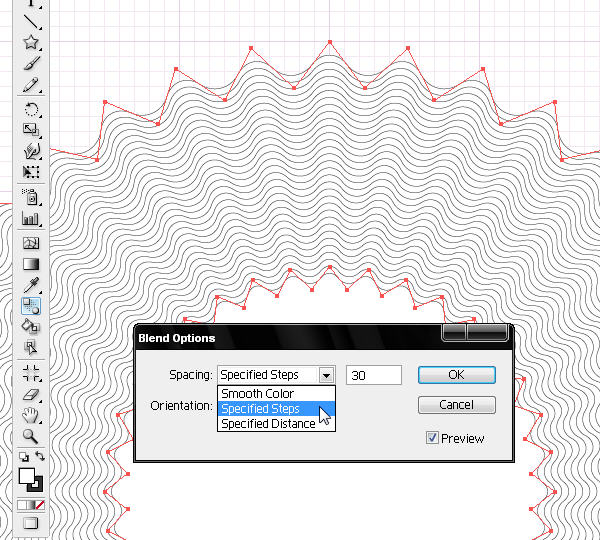Change the screen mode
The height and width of the screenshot is (540, 600).
click(31, 523)
